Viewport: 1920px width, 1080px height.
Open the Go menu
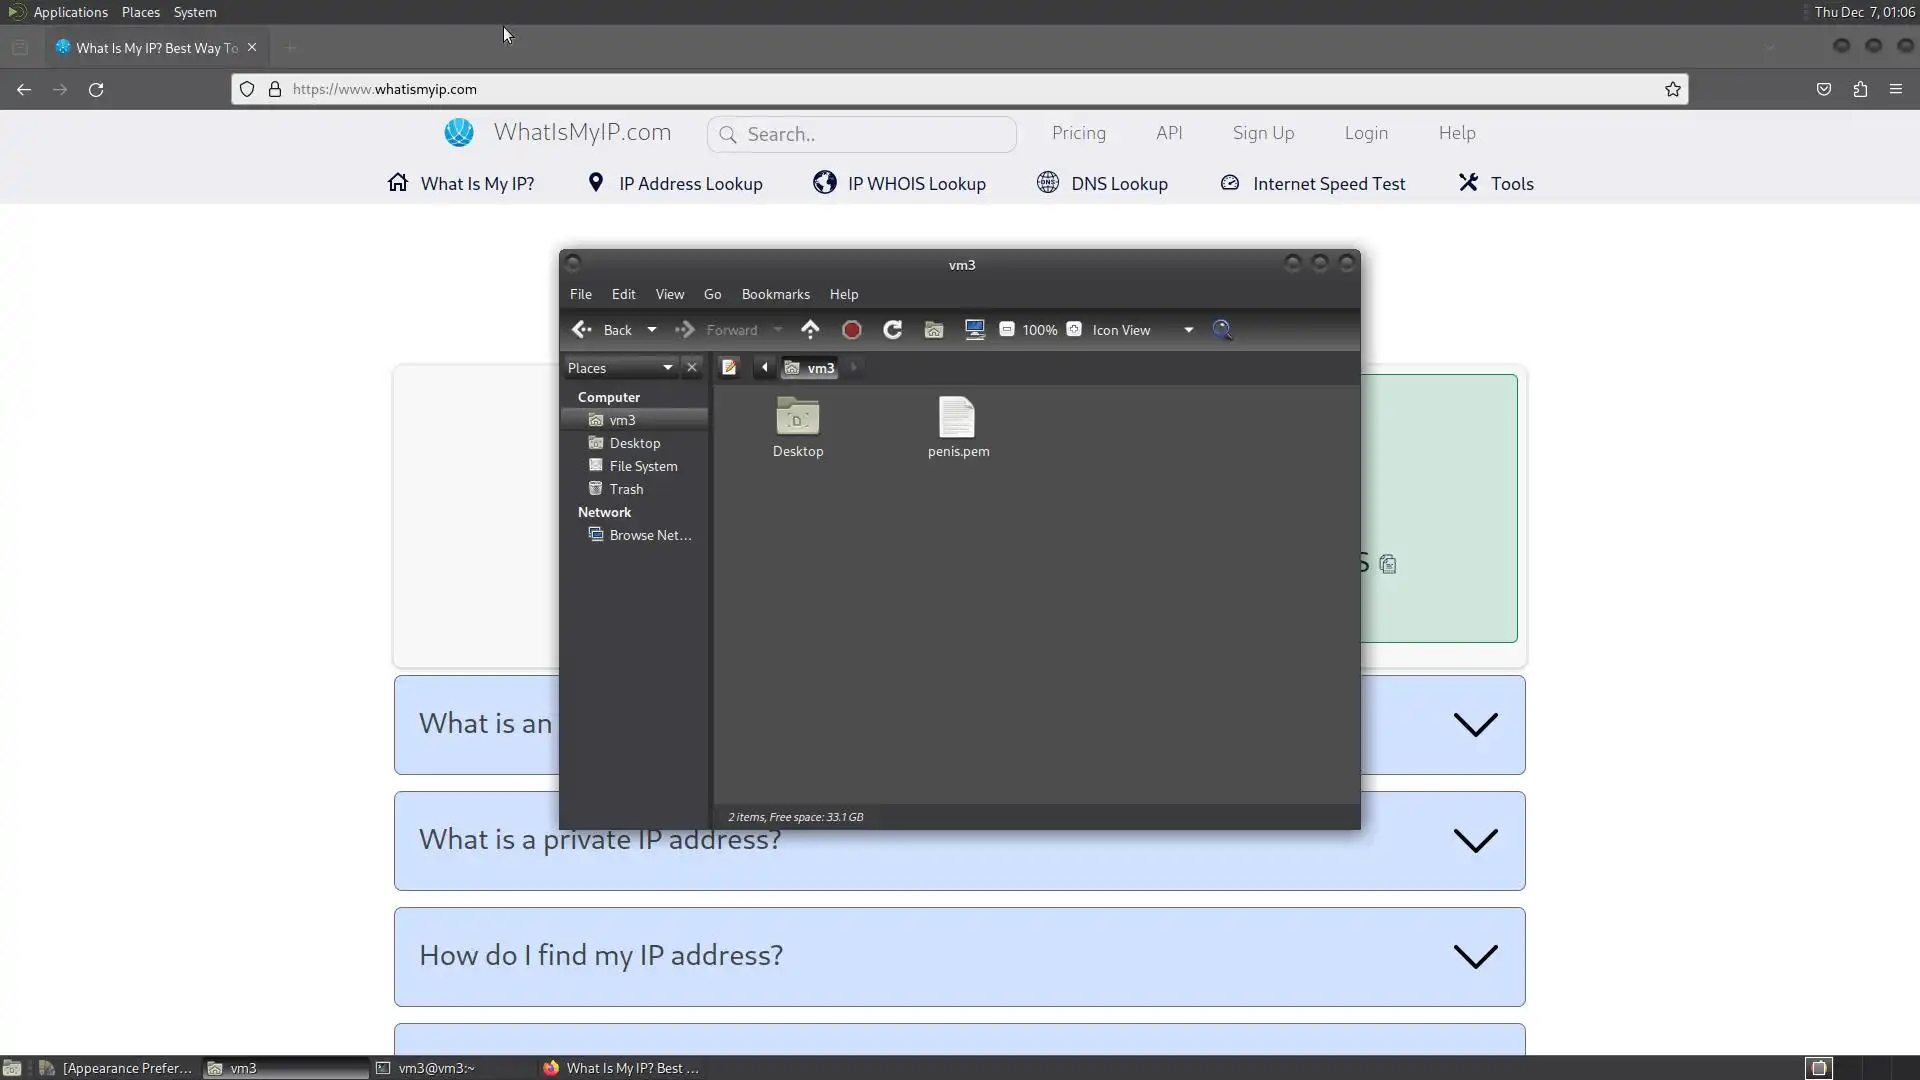tap(712, 294)
